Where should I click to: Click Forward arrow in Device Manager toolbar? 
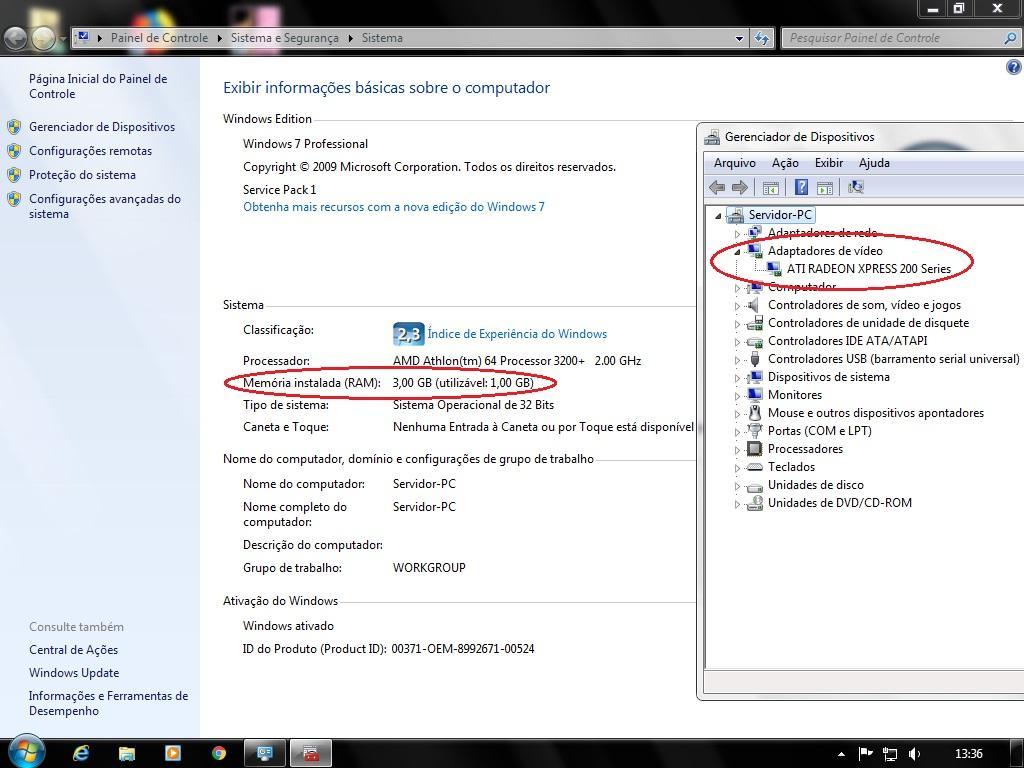pos(739,188)
